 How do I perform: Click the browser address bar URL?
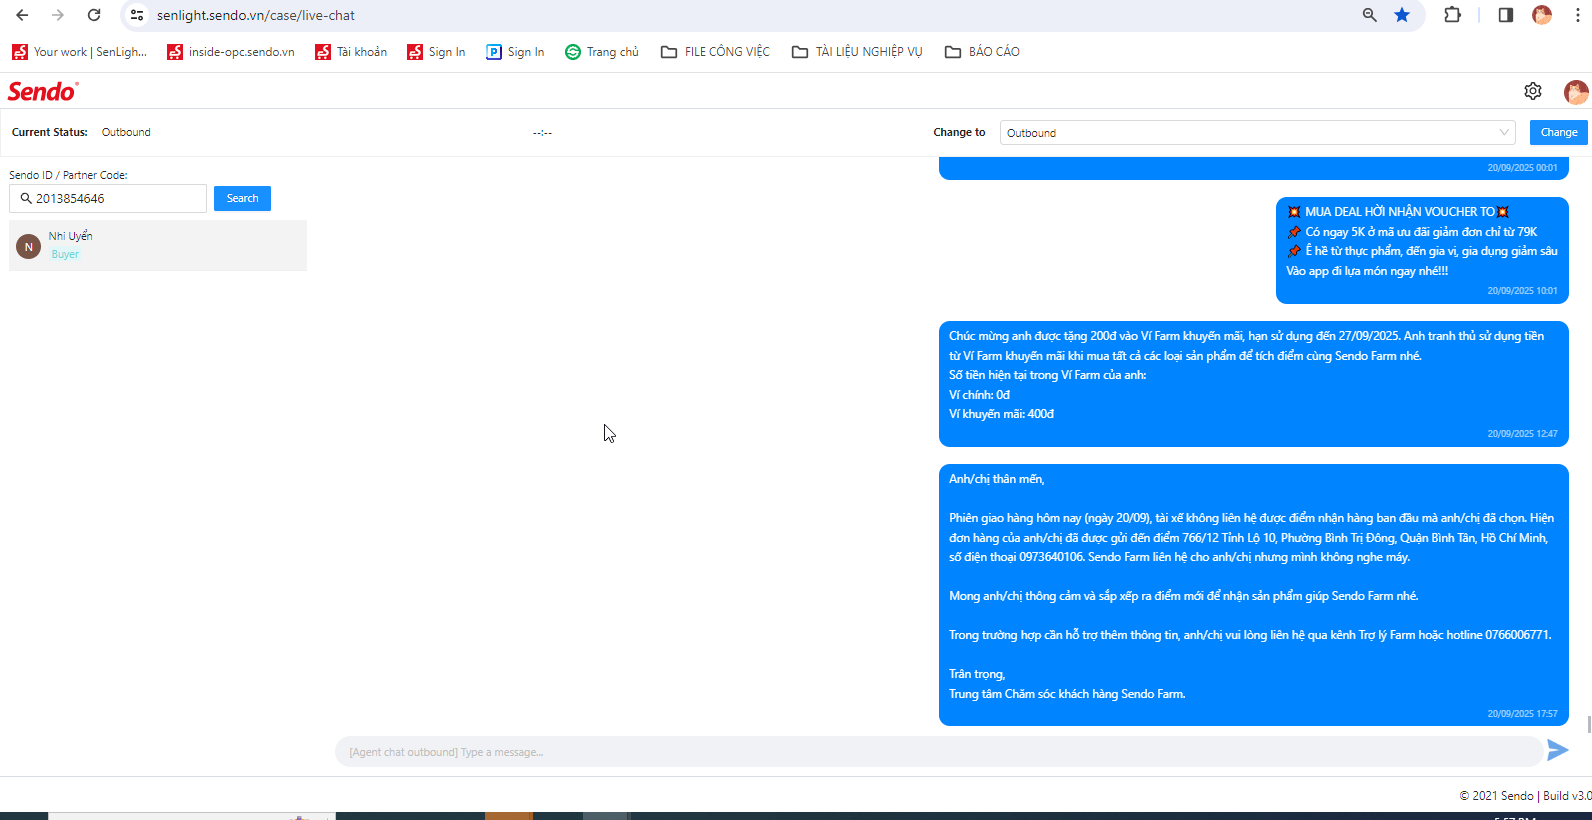(x=256, y=15)
